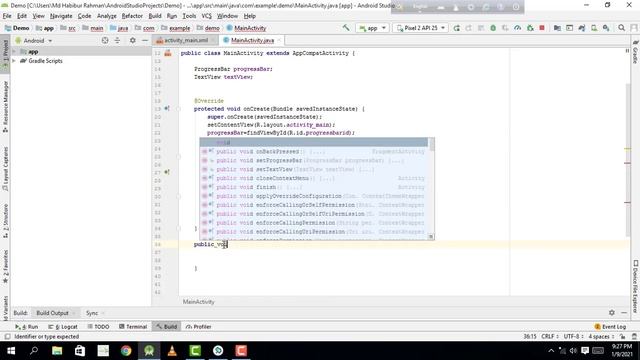Click the CRLF line separator selector
Viewport: 640px width, 360px height.
point(549,336)
